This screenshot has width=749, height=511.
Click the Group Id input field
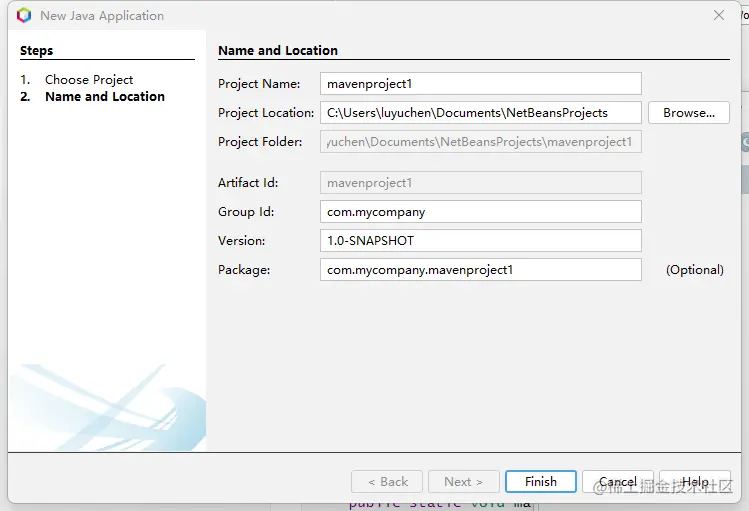(x=481, y=212)
